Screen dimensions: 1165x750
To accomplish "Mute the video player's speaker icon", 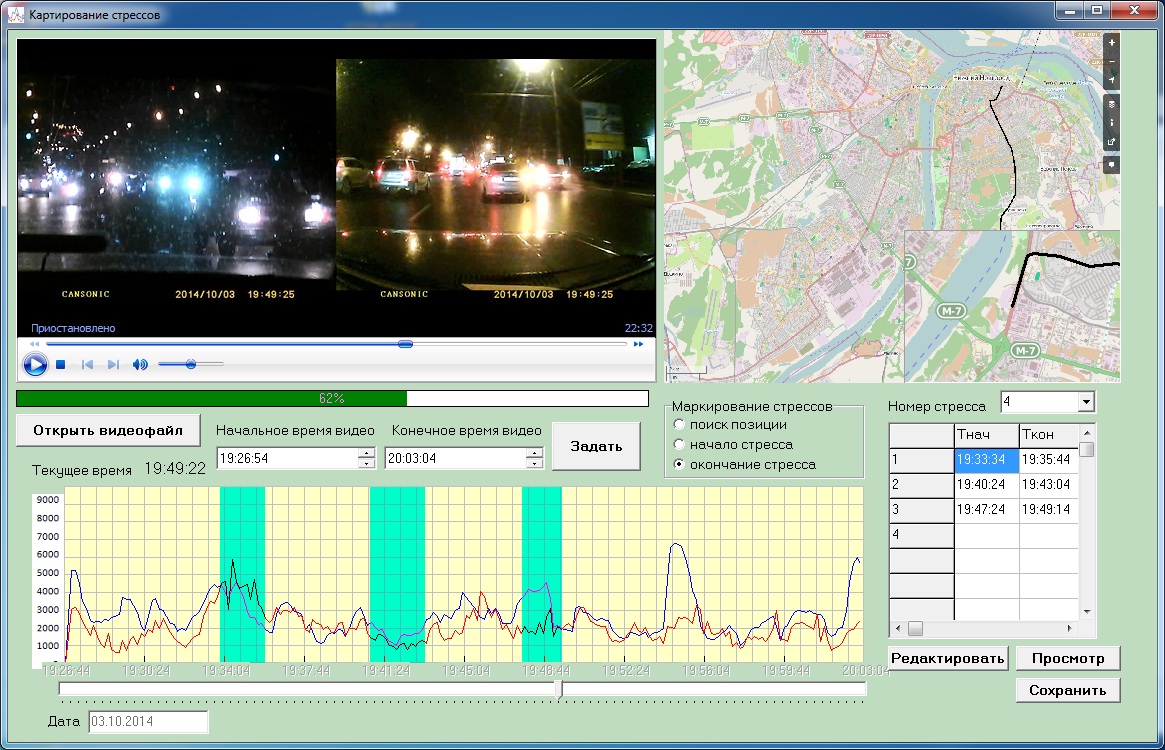I will click(140, 365).
